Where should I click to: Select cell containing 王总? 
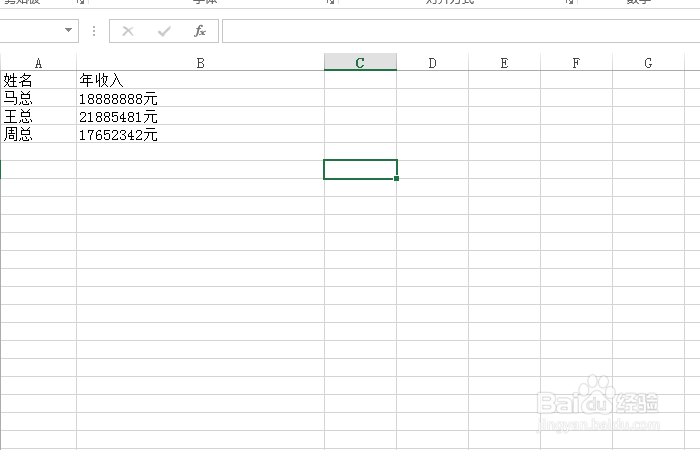pyautogui.click(x=38, y=116)
